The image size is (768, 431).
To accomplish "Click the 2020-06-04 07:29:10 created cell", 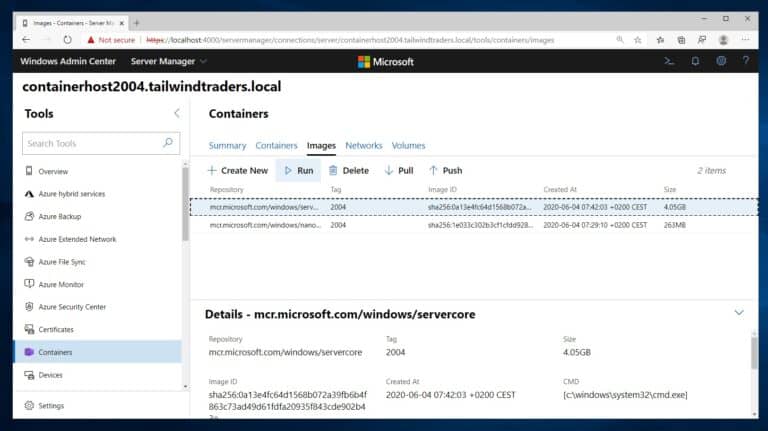I will pyautogui.click(x=595, y=225).
